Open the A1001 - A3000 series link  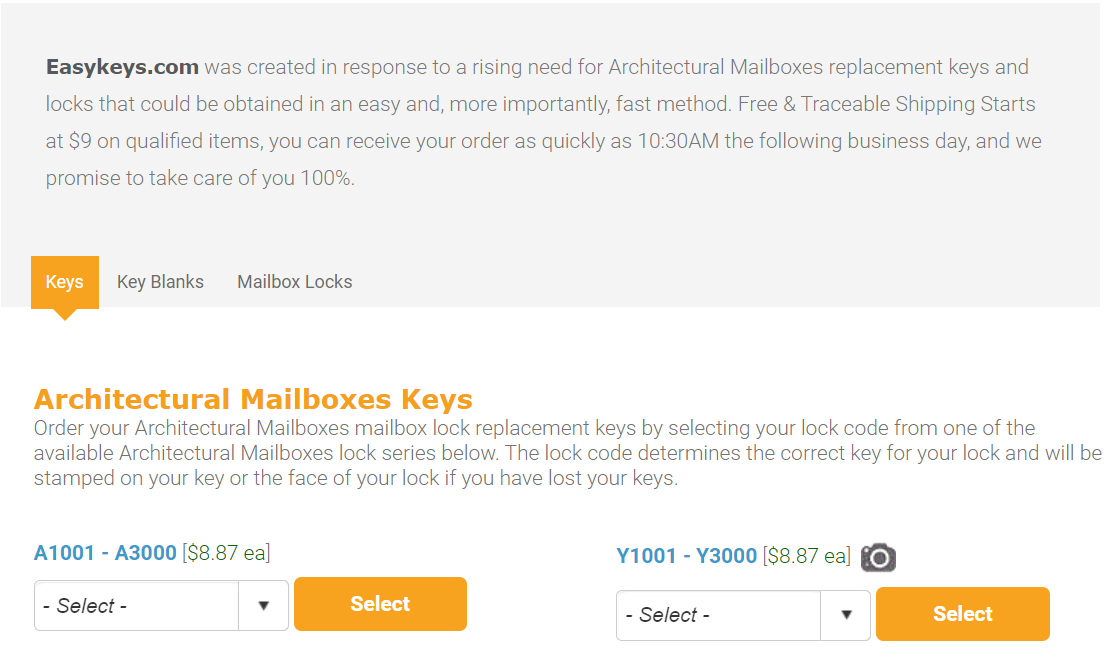(x=105, y=553)
